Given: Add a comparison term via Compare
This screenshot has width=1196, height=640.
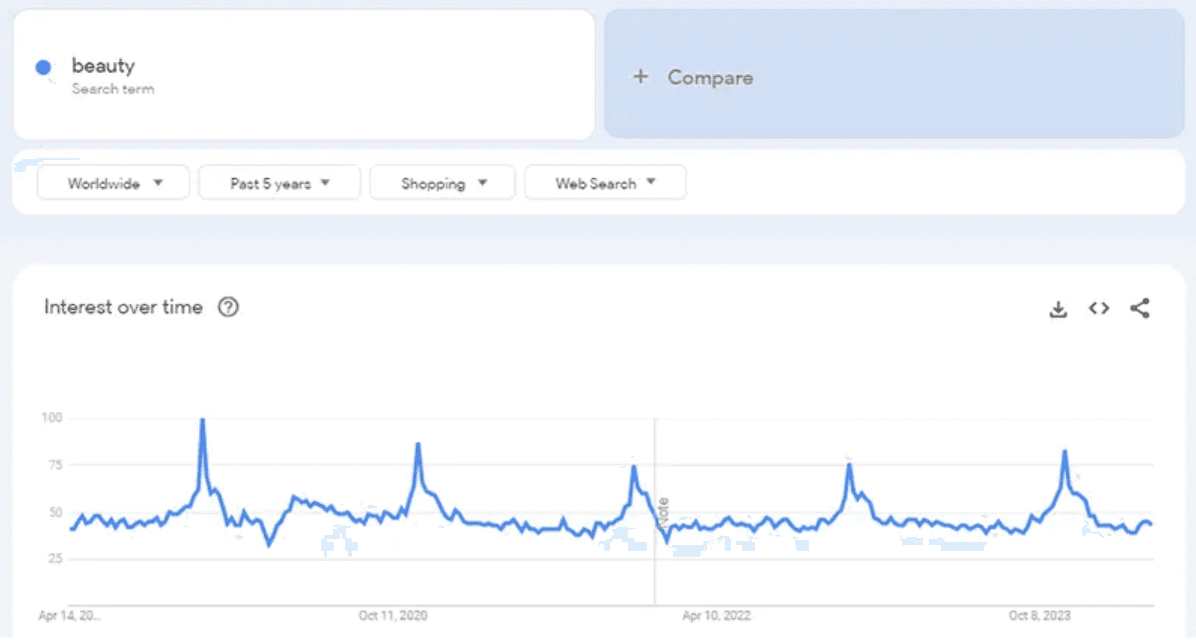Looking at the screenshot, I should 894,74.
